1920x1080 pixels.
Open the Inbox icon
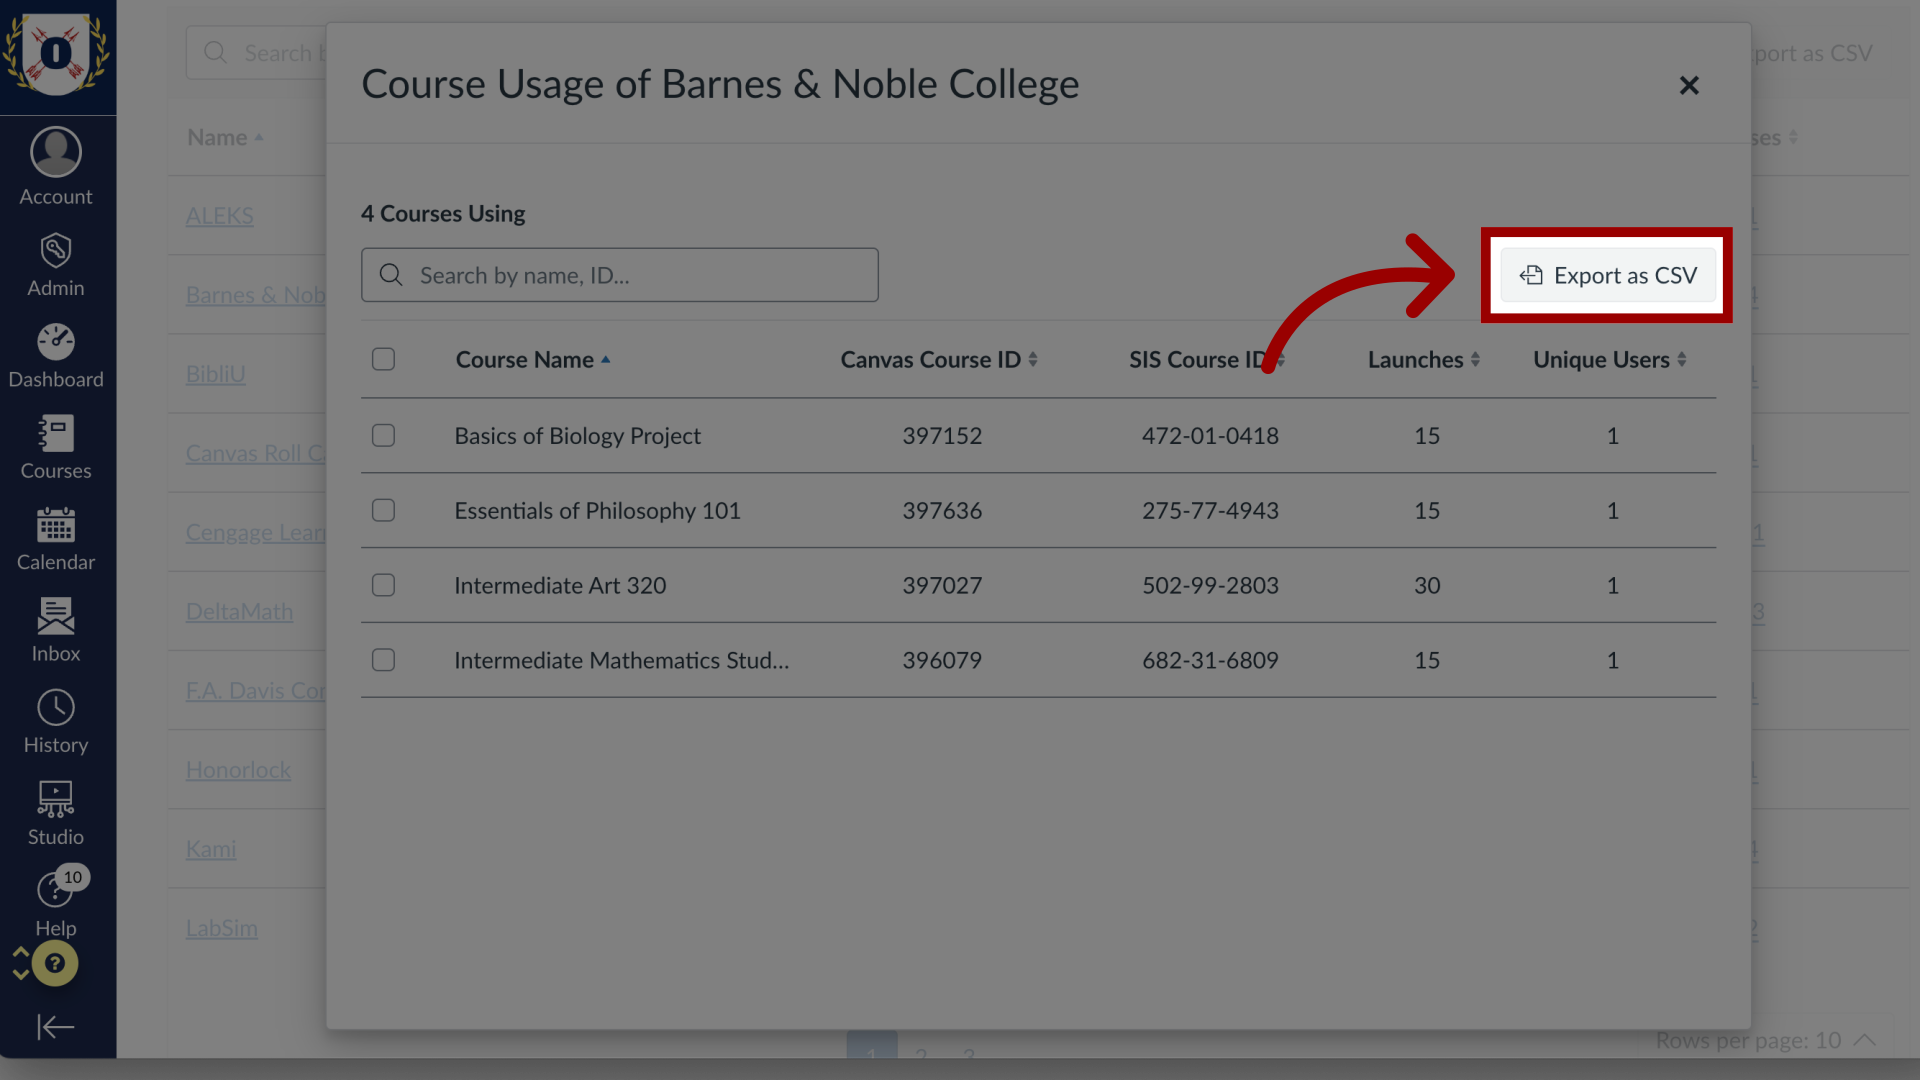pos(56,616)
